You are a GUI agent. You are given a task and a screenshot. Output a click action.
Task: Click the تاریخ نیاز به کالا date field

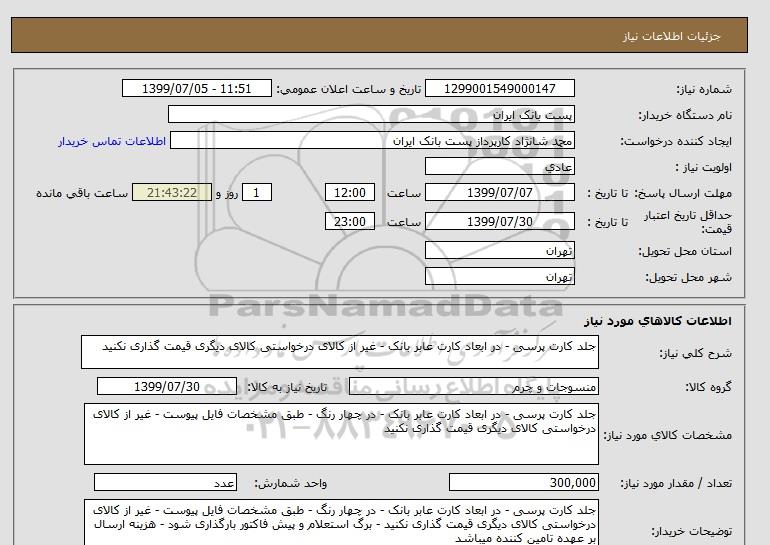pyautogui.click(x=167, y=387)
